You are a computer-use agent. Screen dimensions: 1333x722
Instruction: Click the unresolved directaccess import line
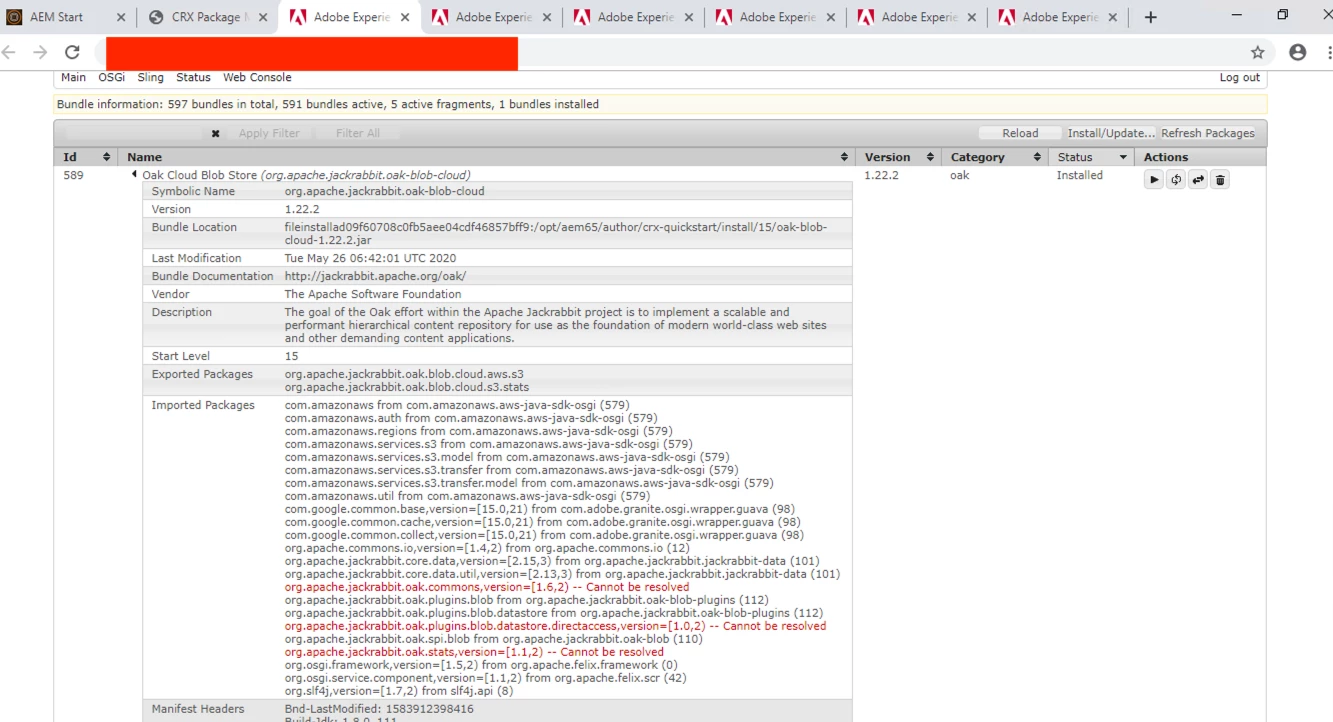tap(555, 626)
